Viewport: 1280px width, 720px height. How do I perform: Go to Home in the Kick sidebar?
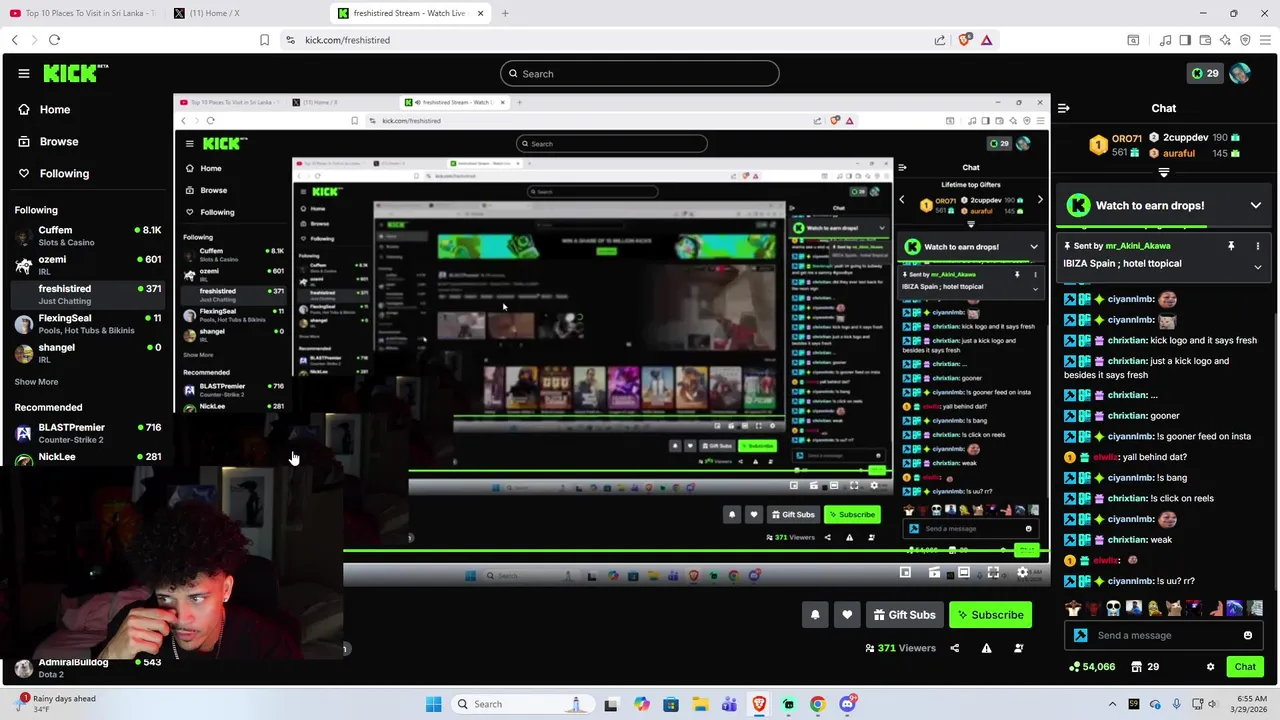(x=44, y=110)
